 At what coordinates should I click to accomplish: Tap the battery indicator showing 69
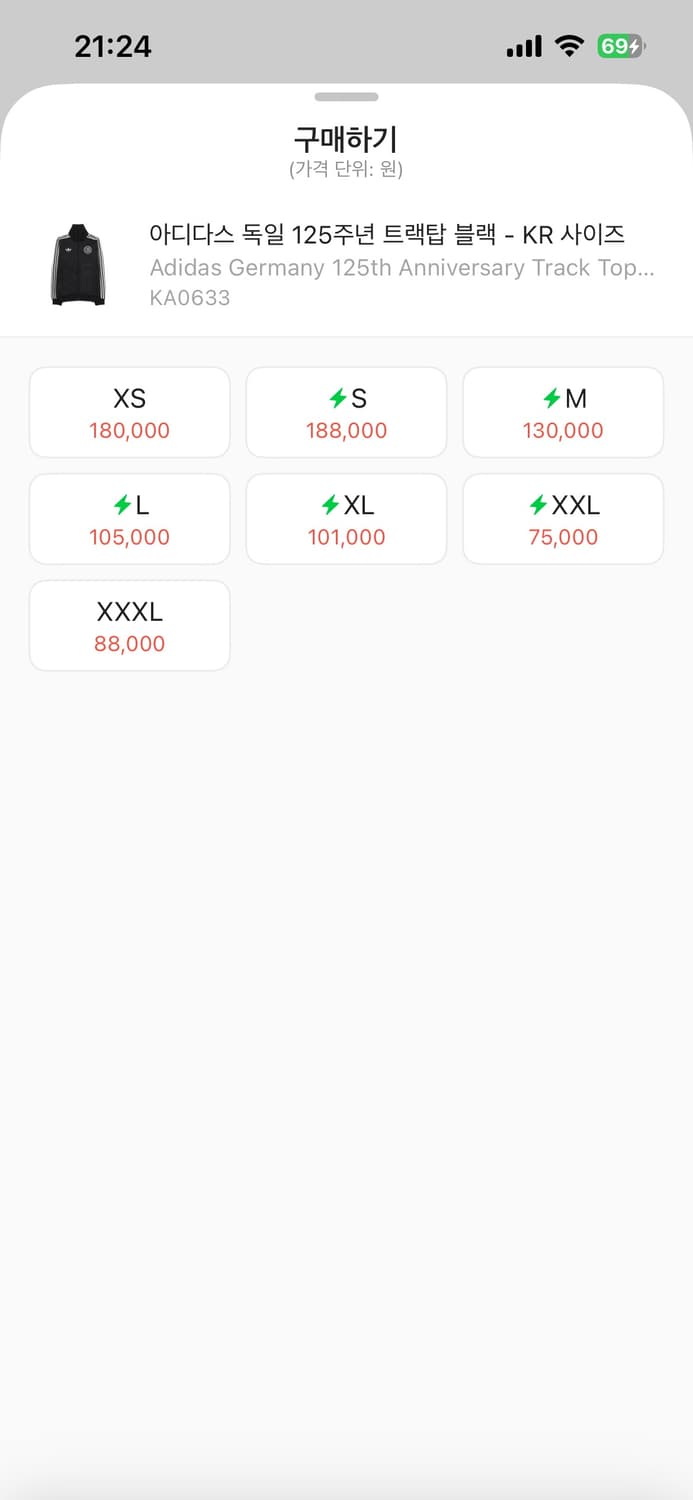point(621,46)
